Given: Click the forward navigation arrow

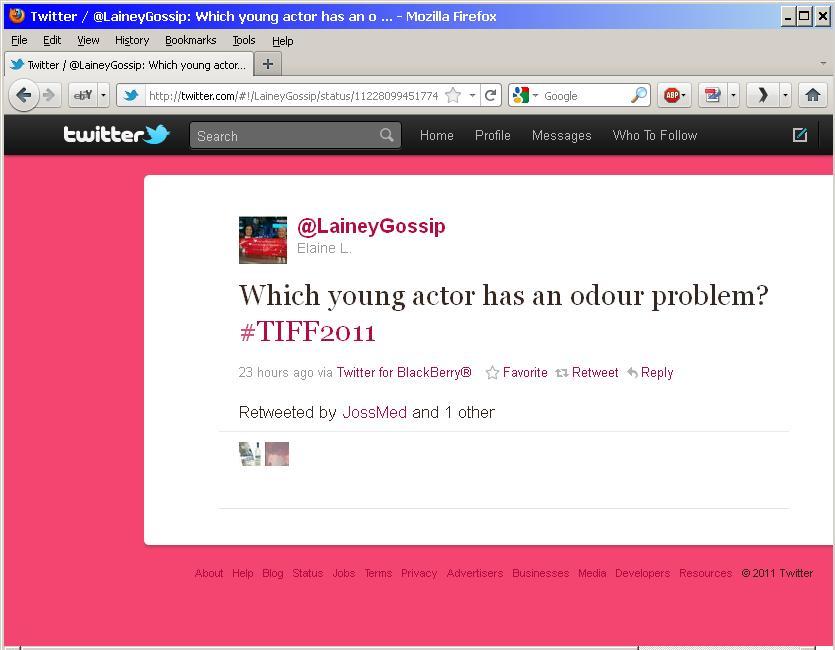Looking at the screenshot, I should point(49,95).
